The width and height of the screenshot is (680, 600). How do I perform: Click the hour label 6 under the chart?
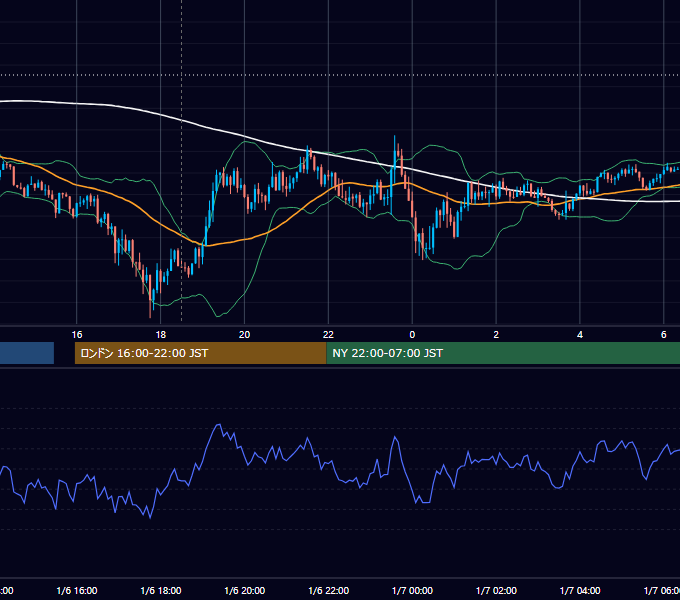click(x=664, y=335)
